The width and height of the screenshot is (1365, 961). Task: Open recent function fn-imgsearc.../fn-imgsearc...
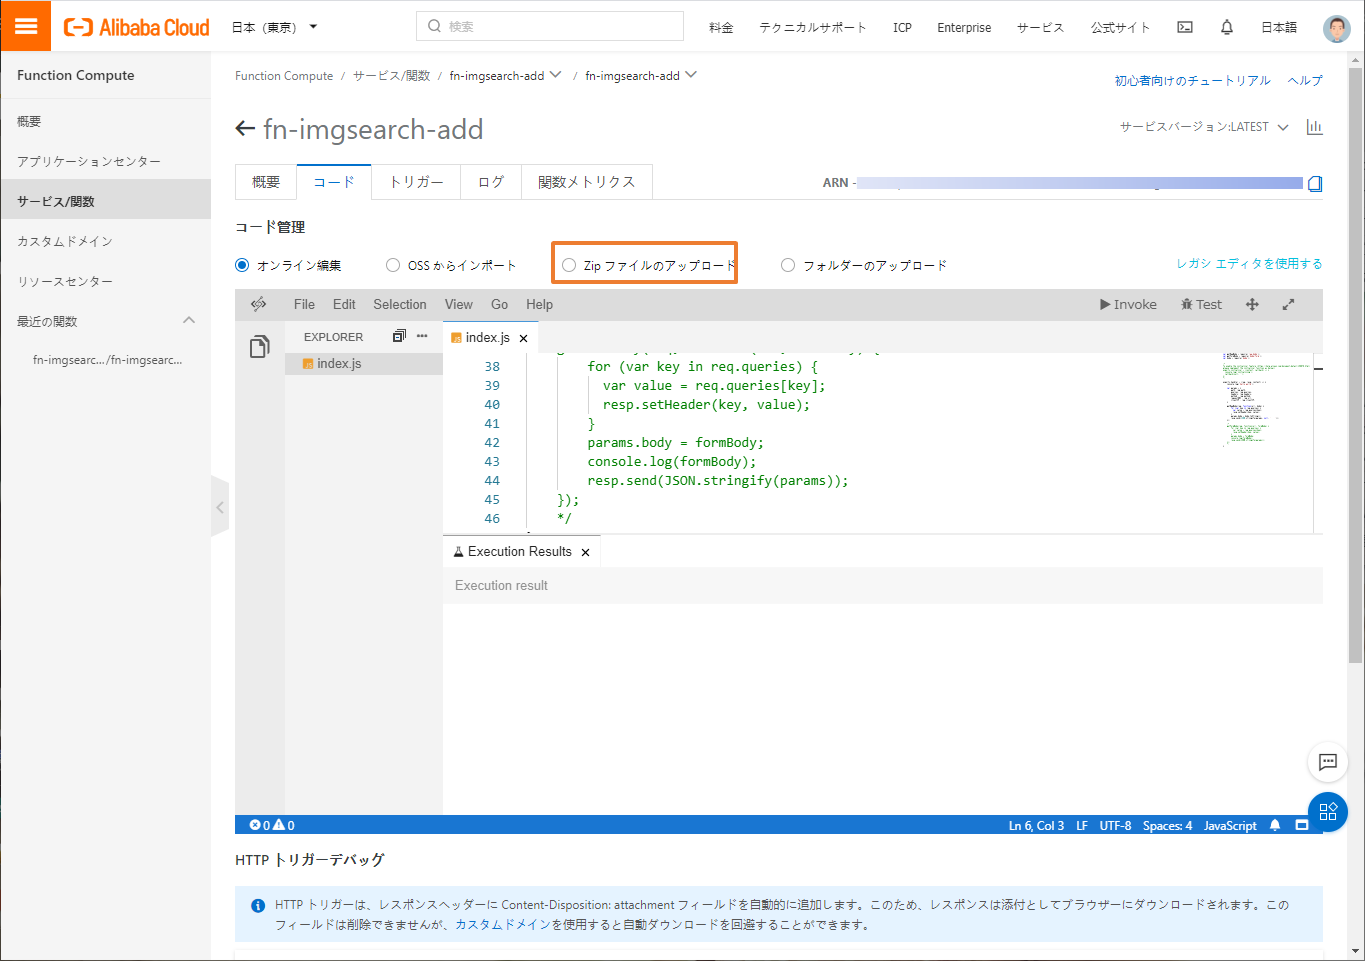click(x=108, y=360)
